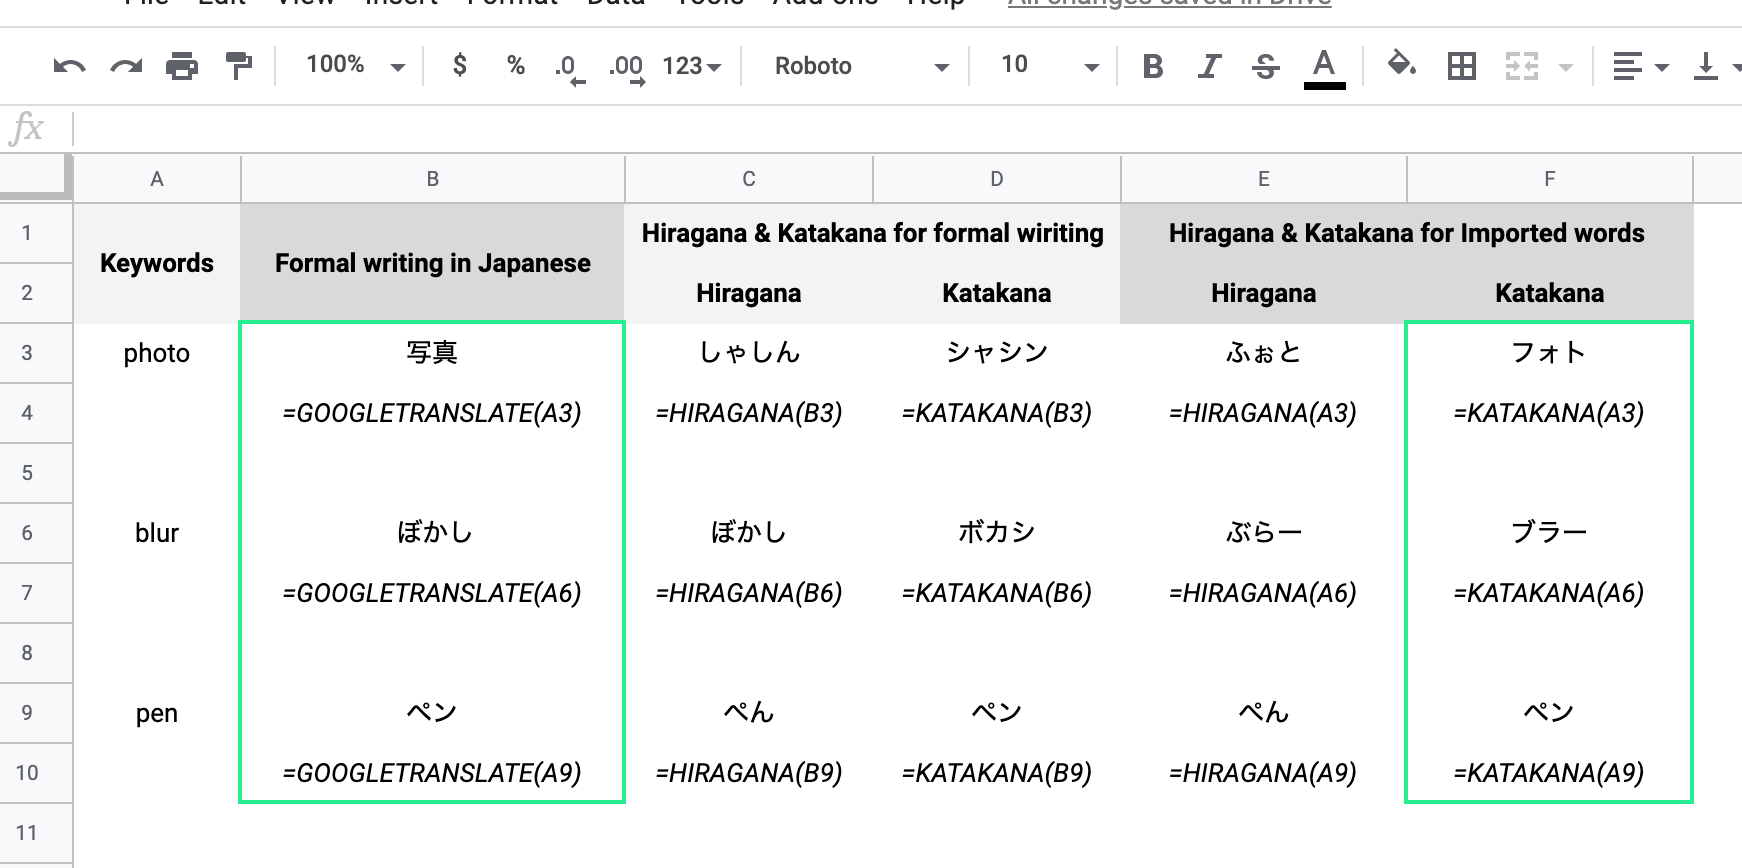Viewport: 1742px width, 868px height.
Task: Select the Keywords header cell
Action: tap(157, 263)
